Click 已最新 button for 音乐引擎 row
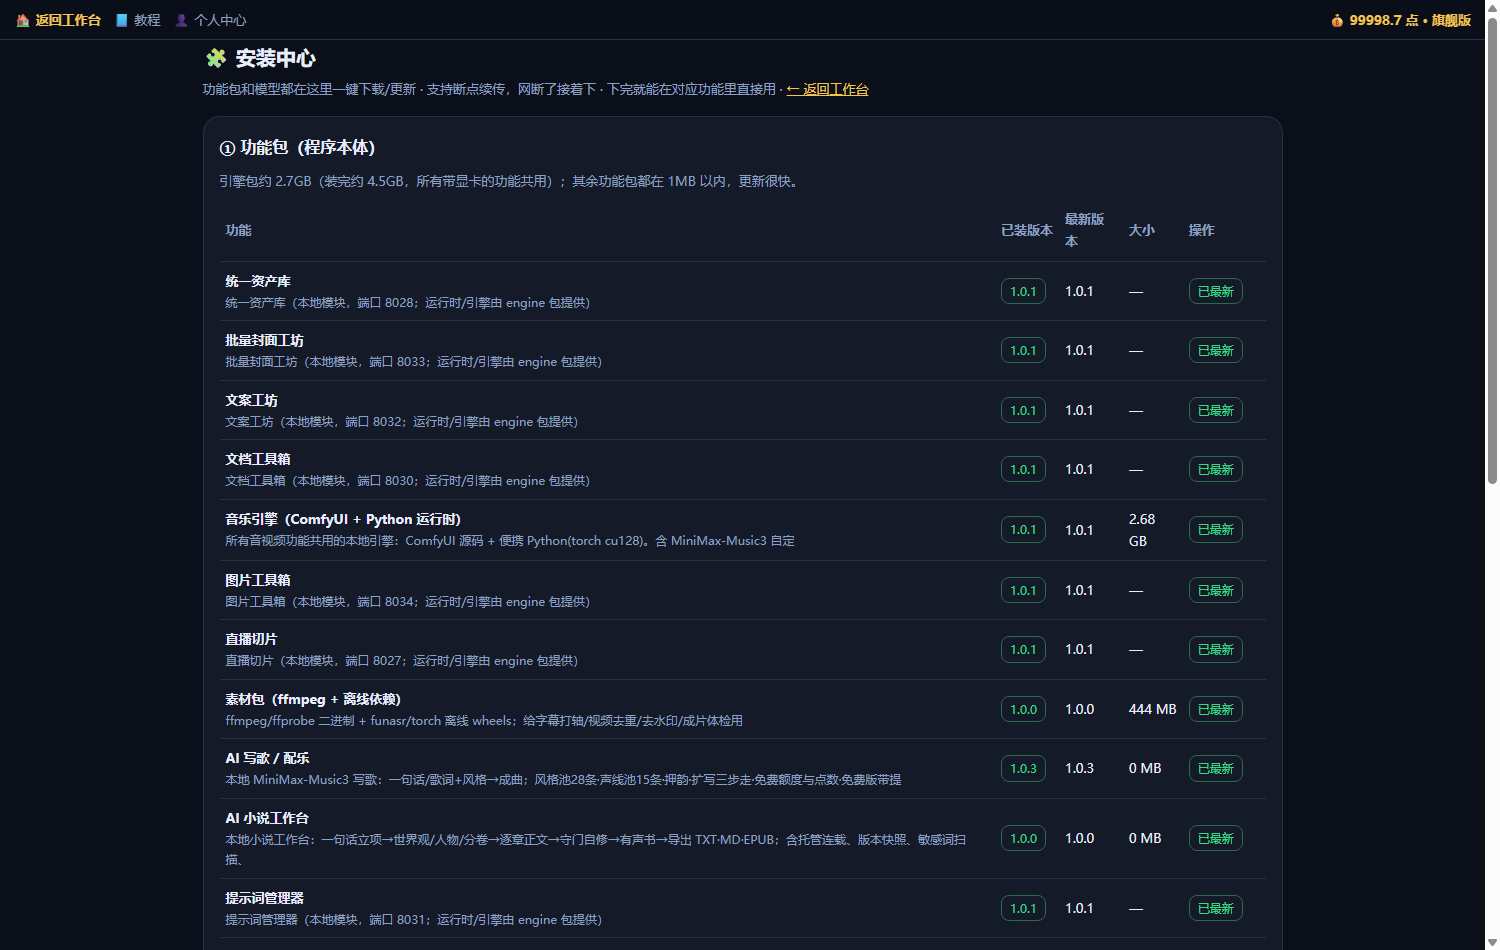This screenshot has width=1500, height=950. (1216, 529)
